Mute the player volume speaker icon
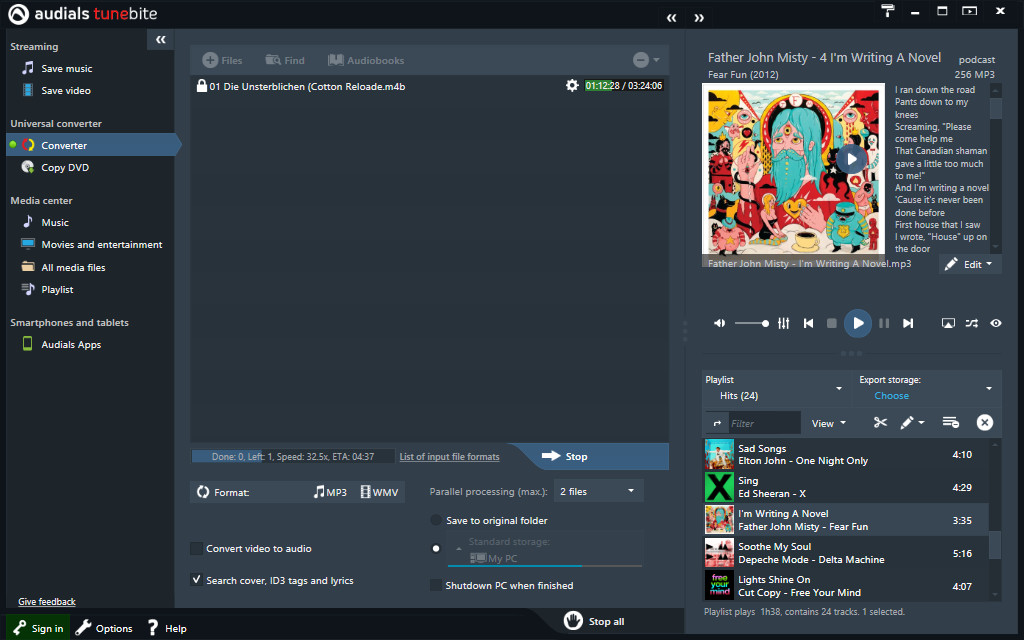The image size is (1024, 640). [719, 323]
